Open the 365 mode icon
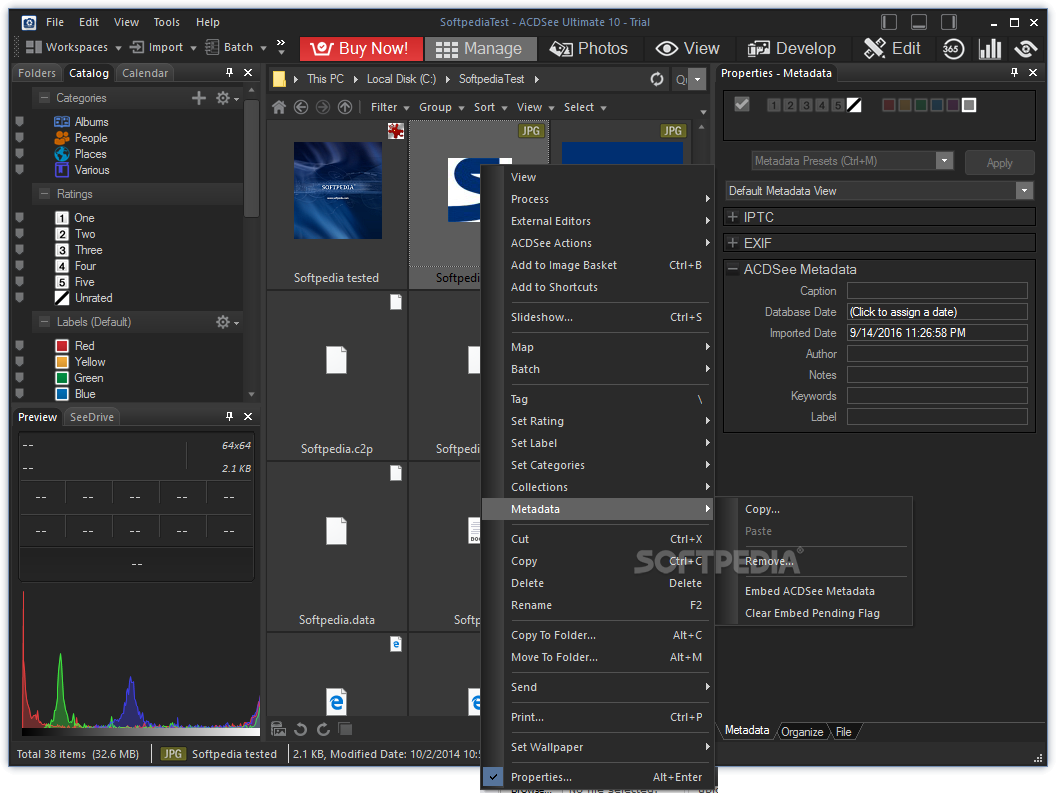The height and width of the screenshot is (793, 1056). [953, 49]
